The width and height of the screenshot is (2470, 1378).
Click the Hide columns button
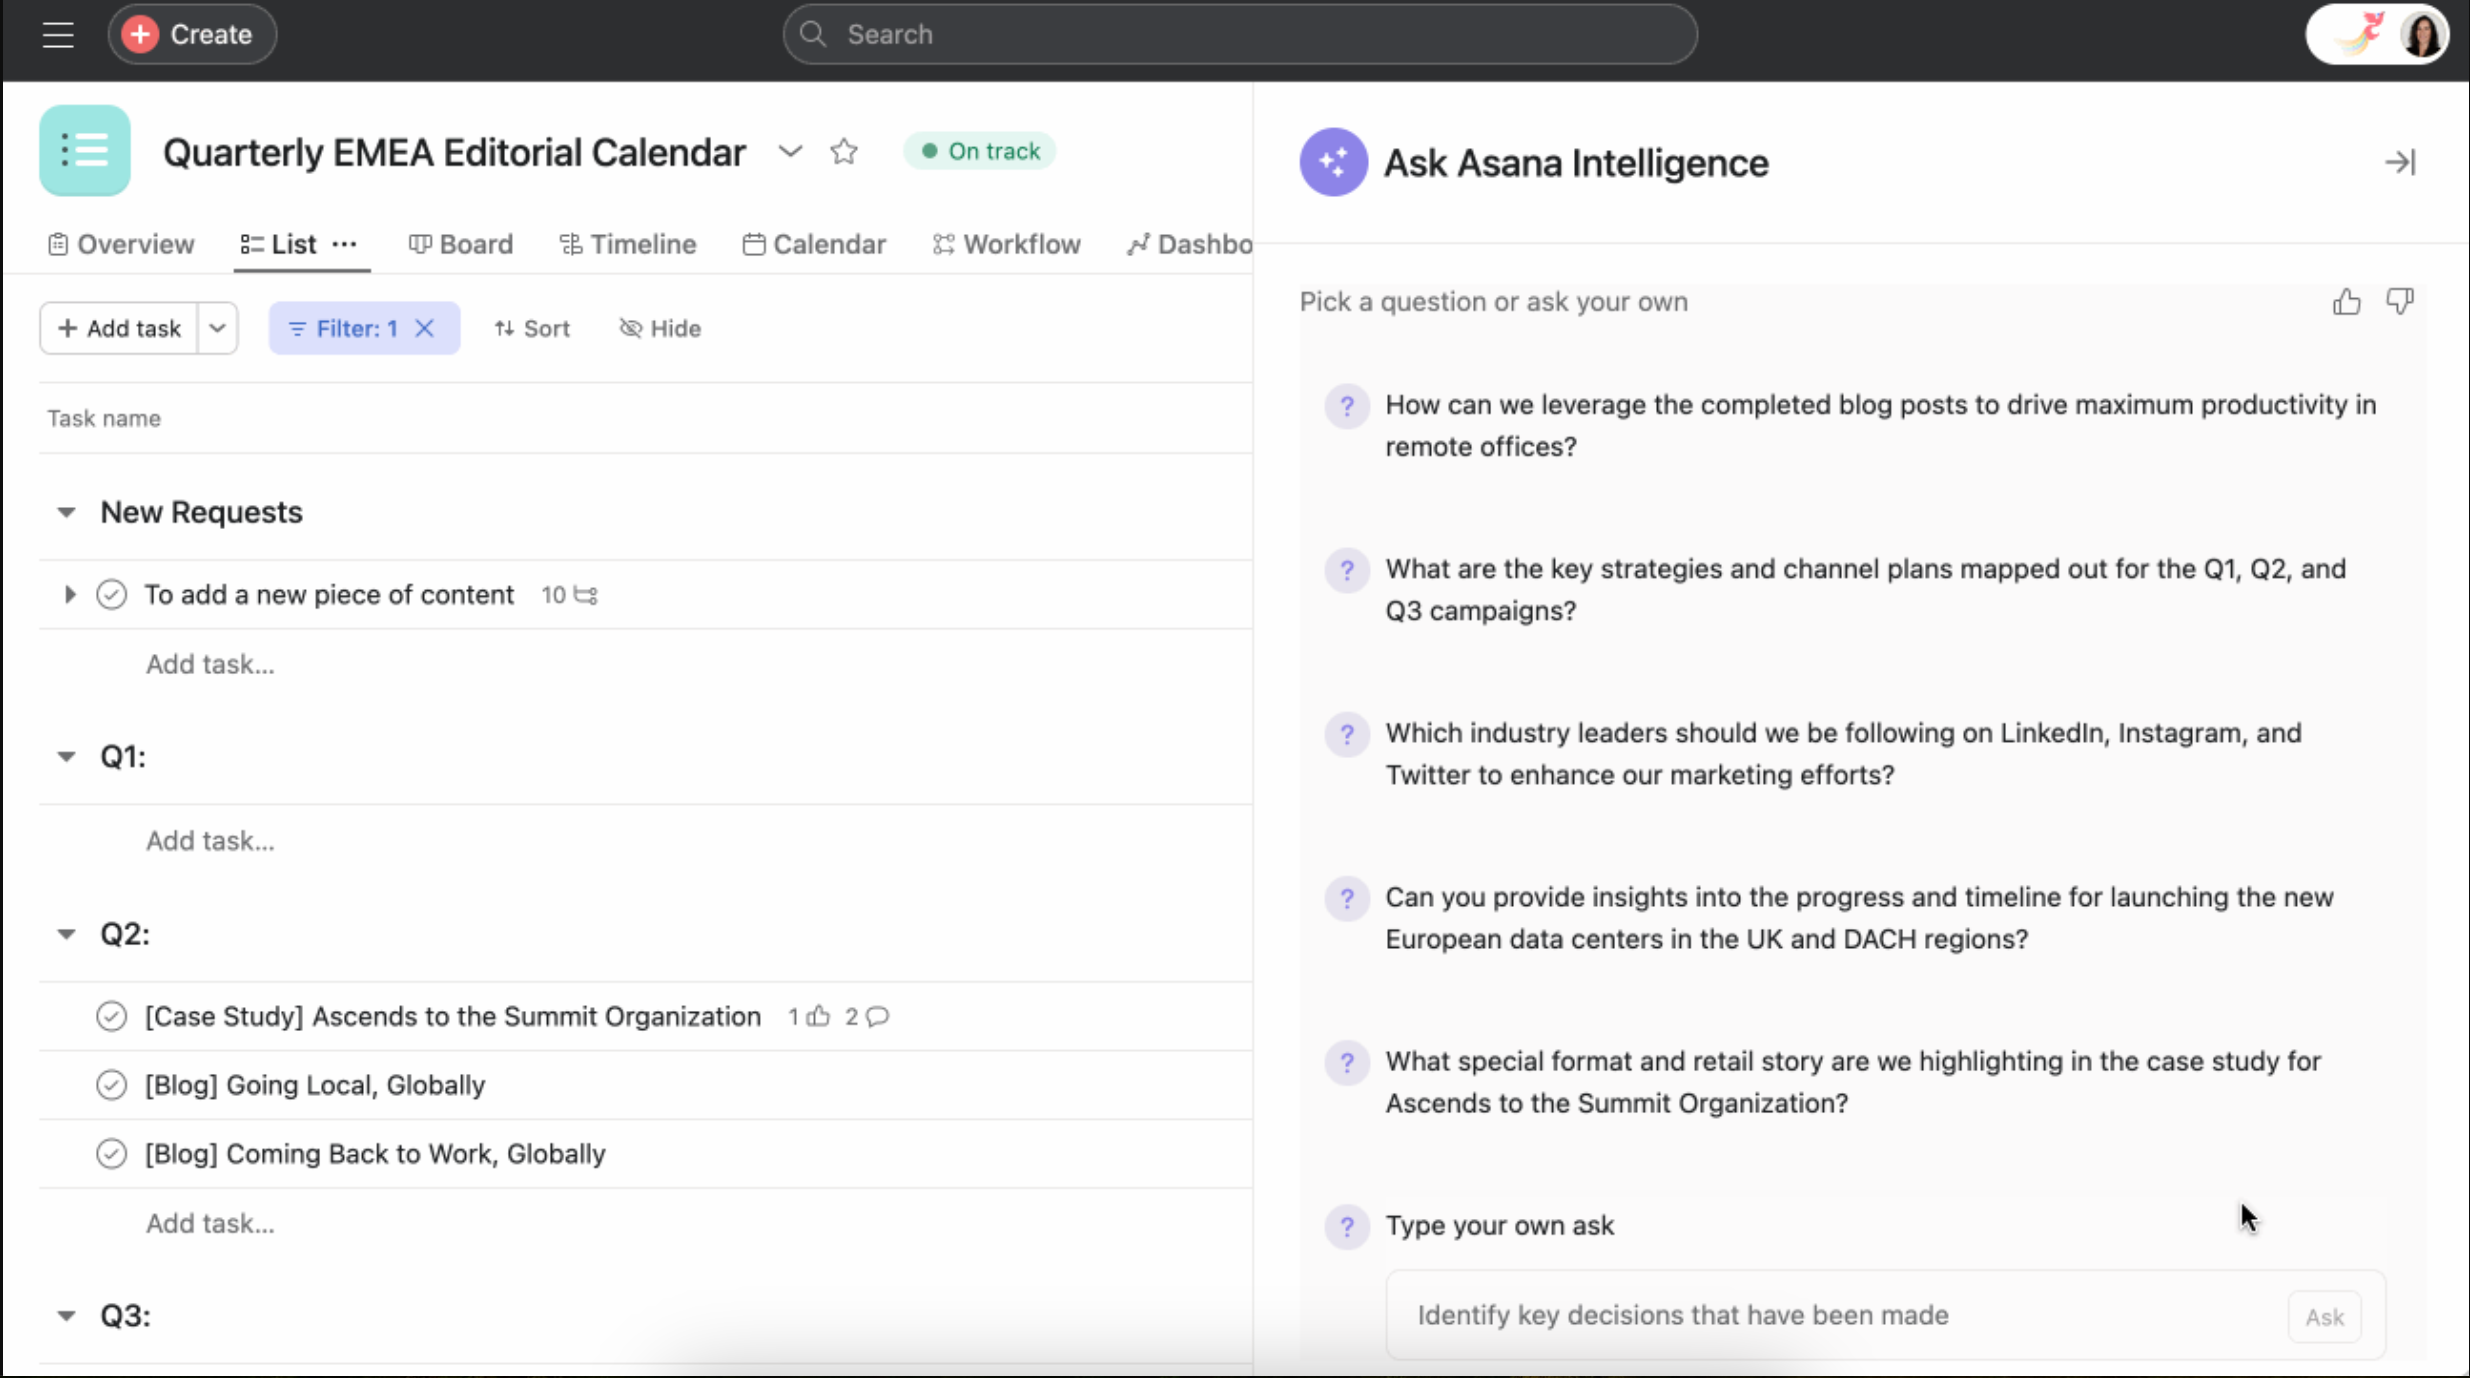660,328
